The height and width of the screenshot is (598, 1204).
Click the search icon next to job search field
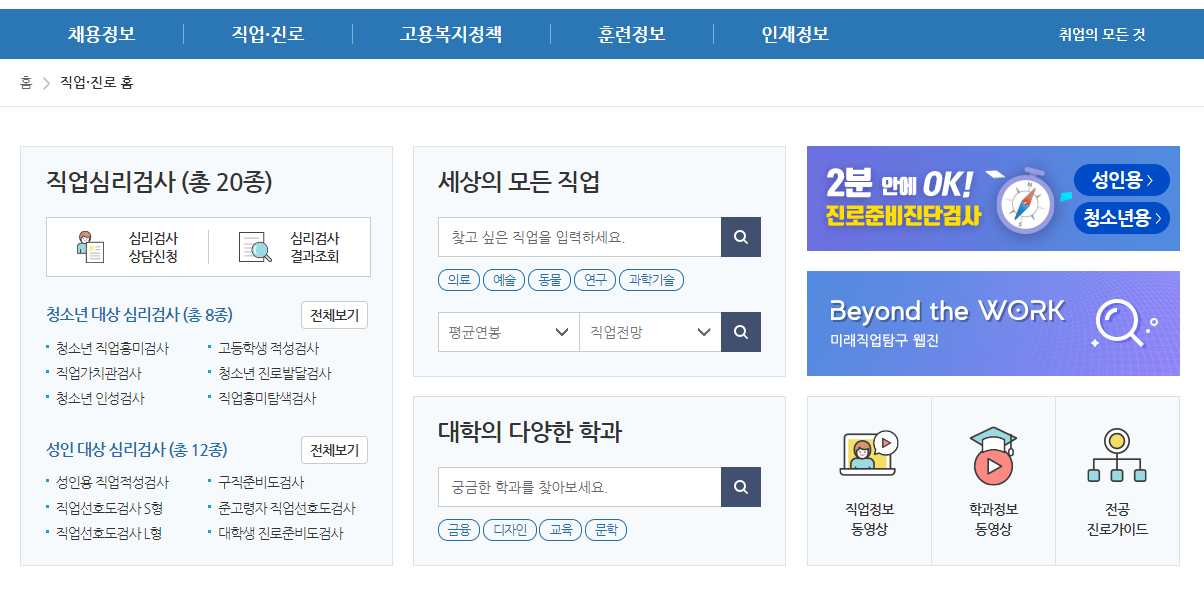pyautogui.click(x=740, y=237)
